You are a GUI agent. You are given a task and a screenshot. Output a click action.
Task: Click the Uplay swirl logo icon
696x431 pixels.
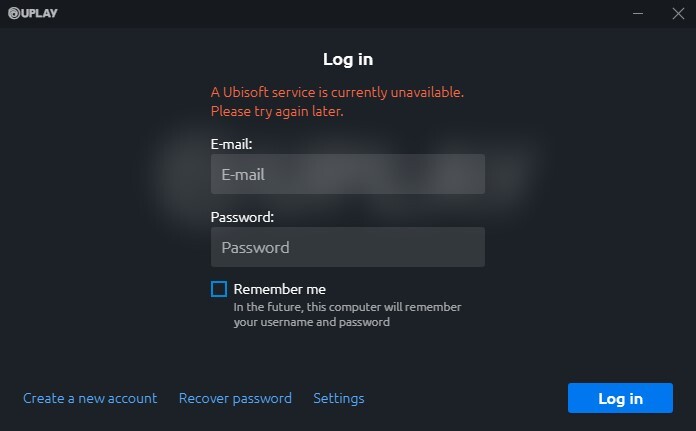[14, 13]
